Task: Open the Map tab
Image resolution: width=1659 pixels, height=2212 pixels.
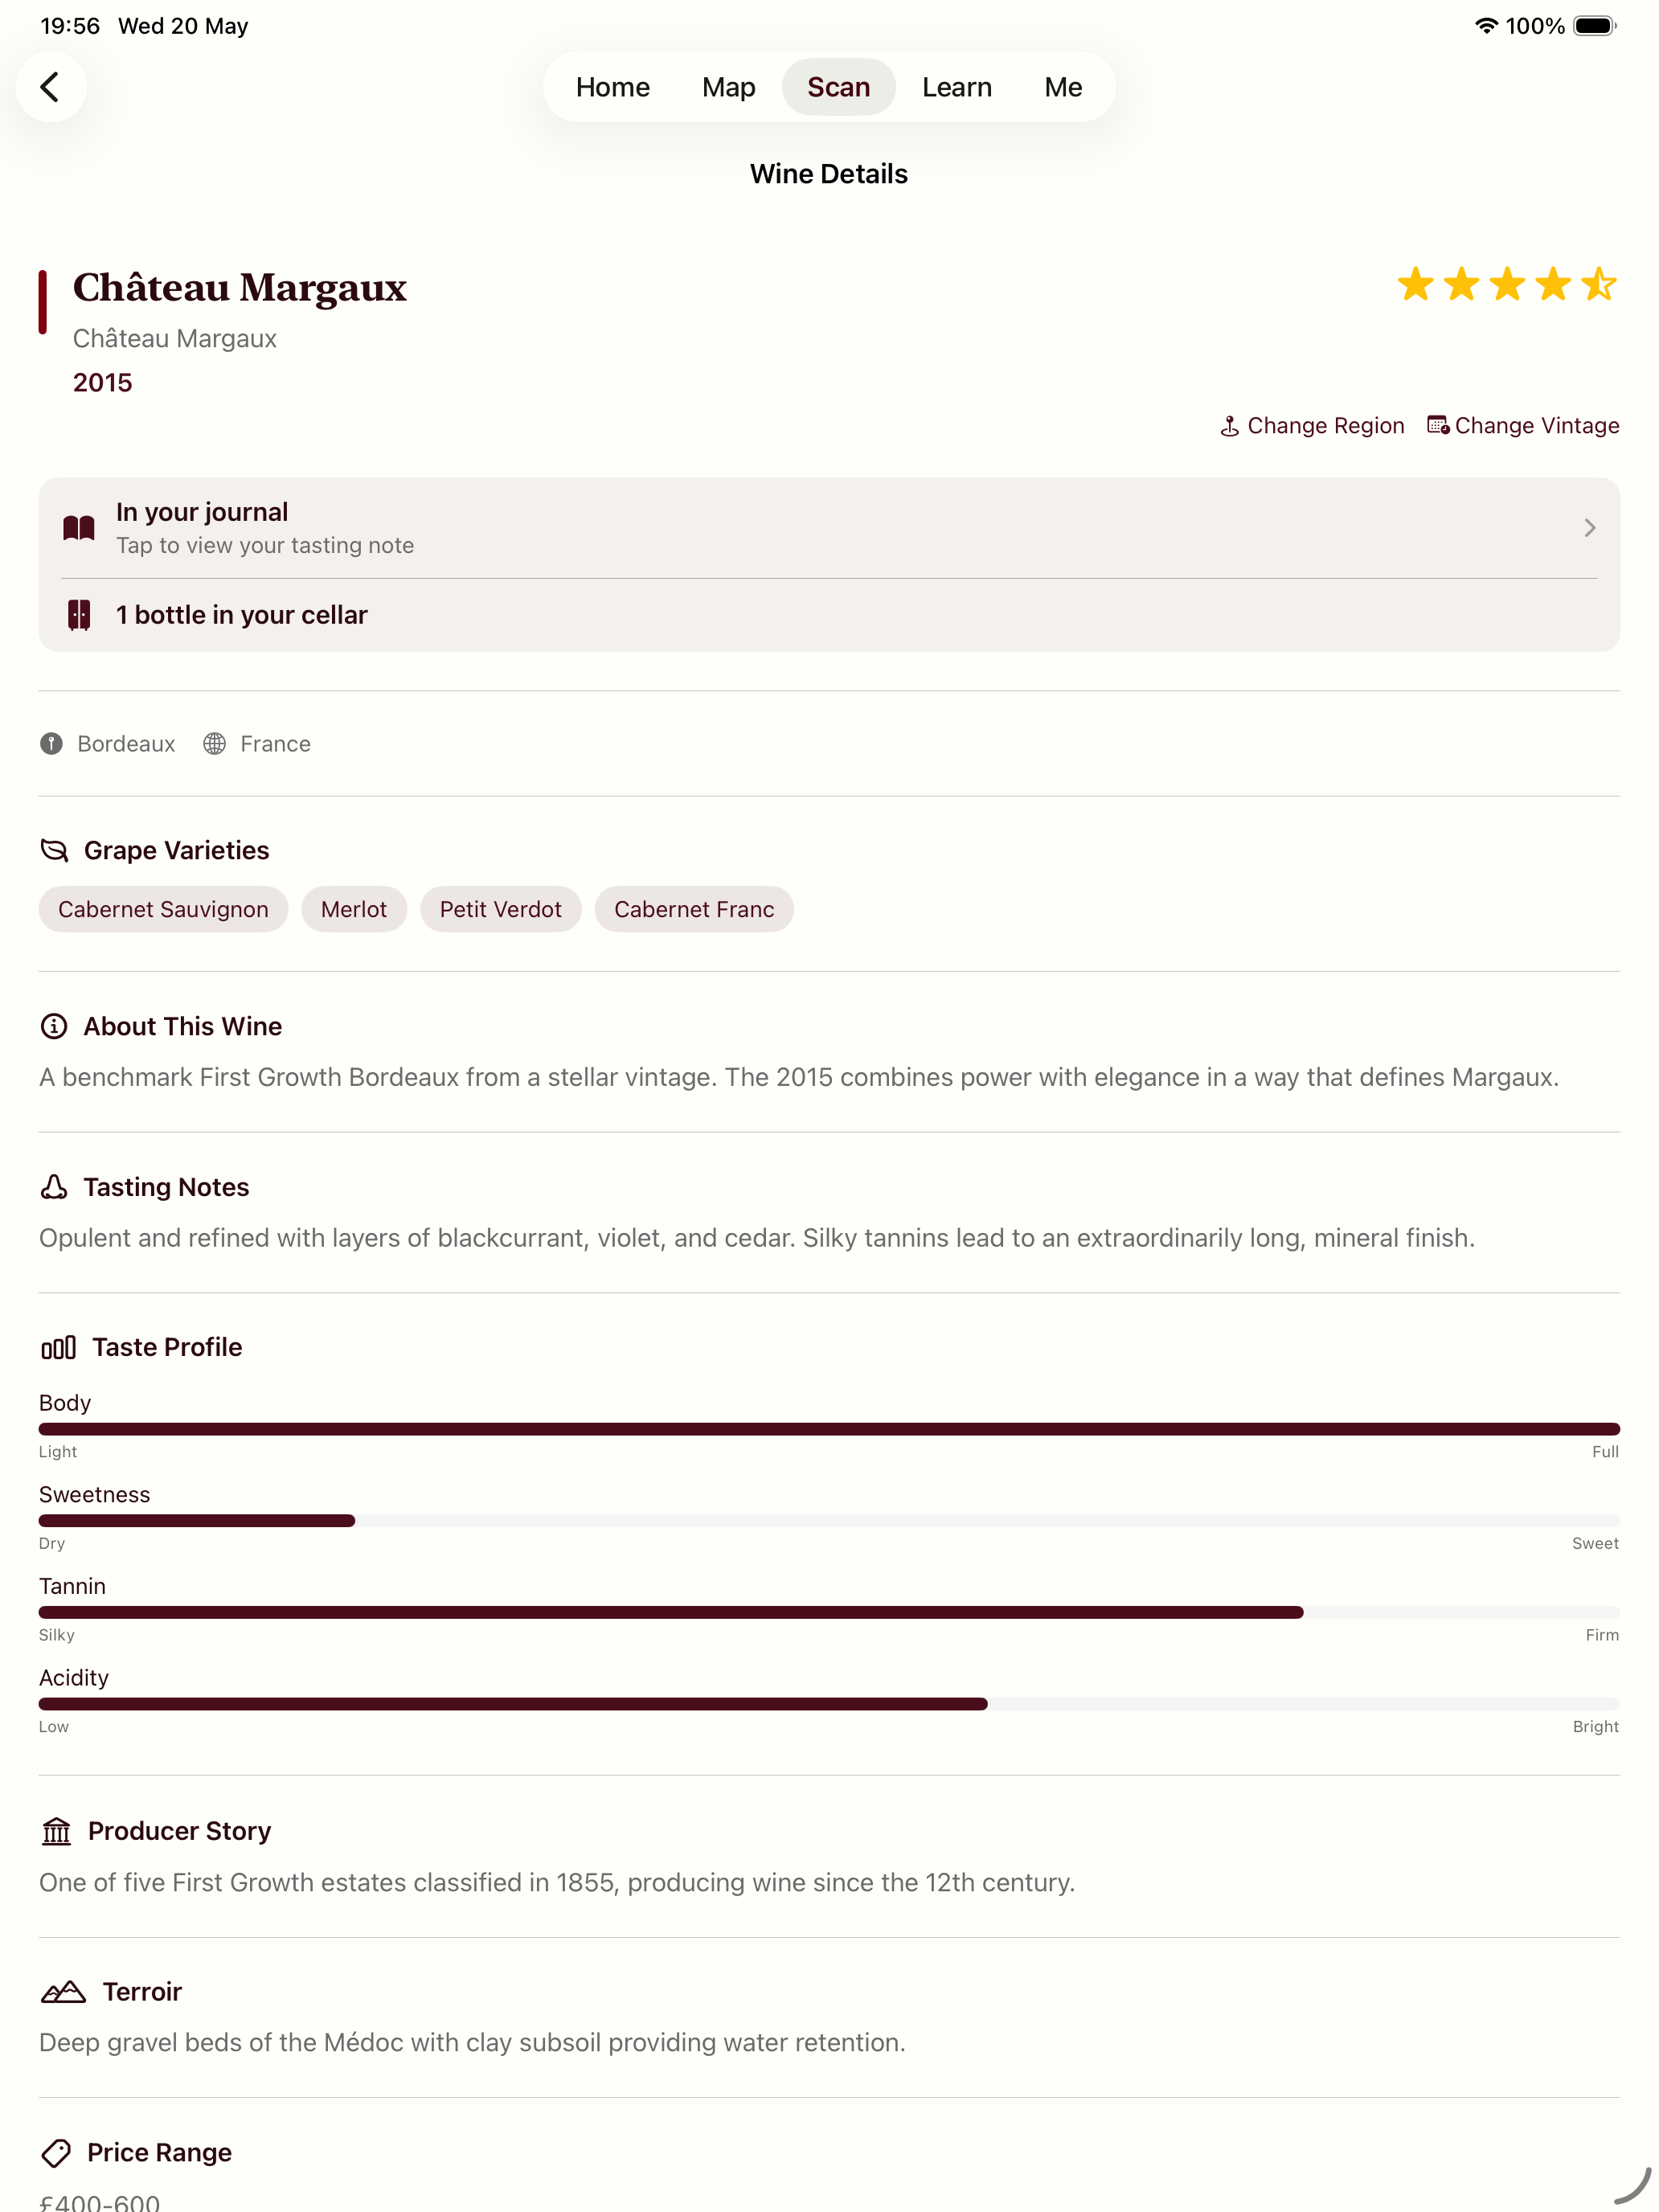Action: tap(728, 87)
